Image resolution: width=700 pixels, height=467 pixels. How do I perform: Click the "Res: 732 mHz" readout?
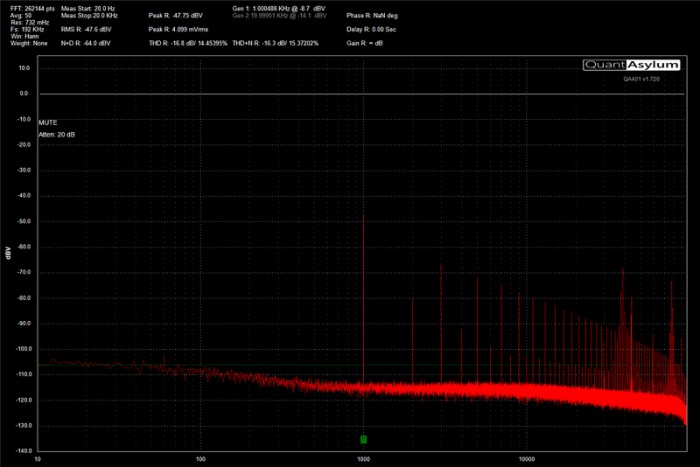click(29, 22)
